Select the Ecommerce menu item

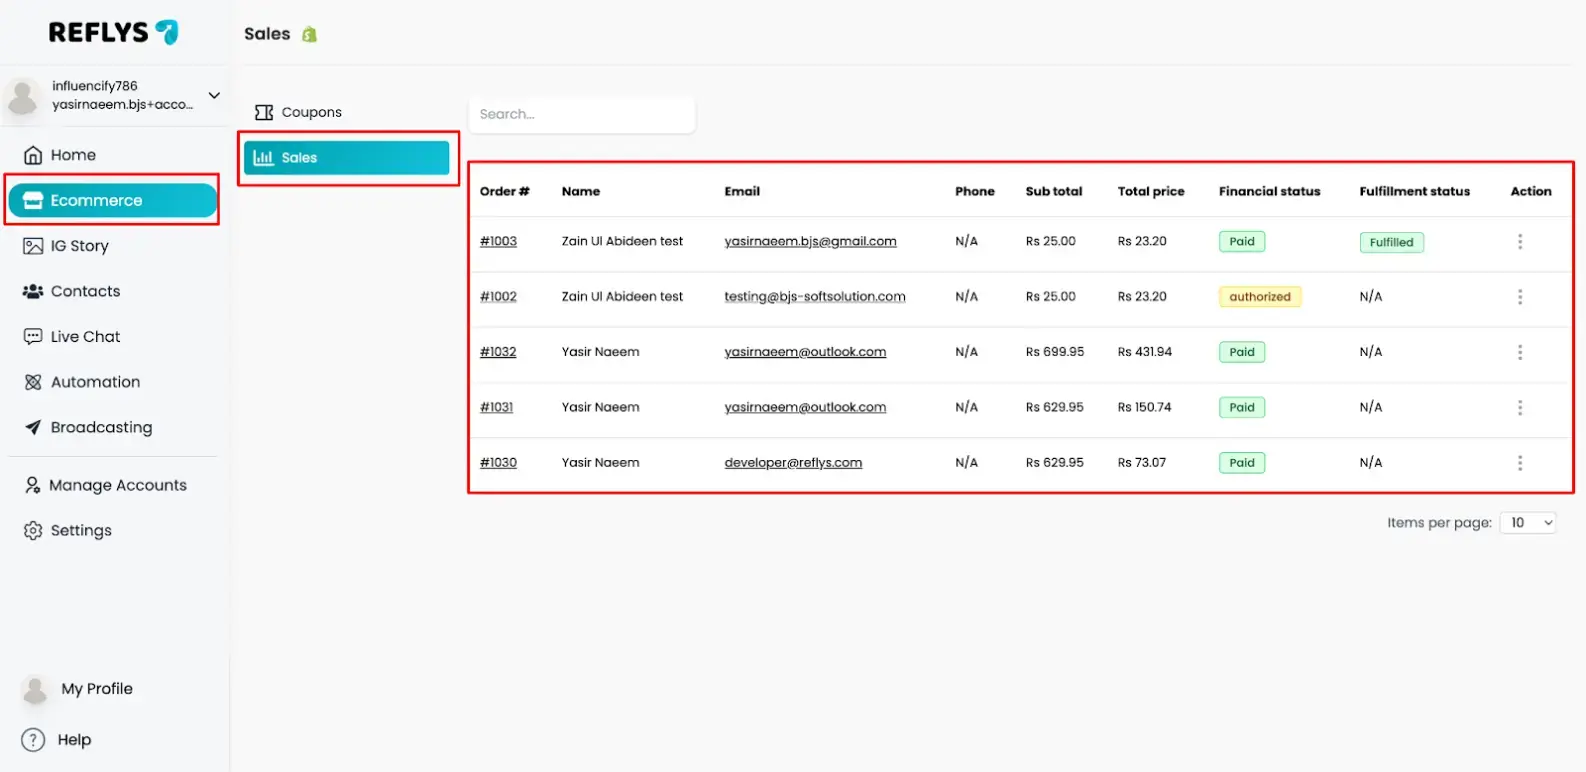pos(112,200)
